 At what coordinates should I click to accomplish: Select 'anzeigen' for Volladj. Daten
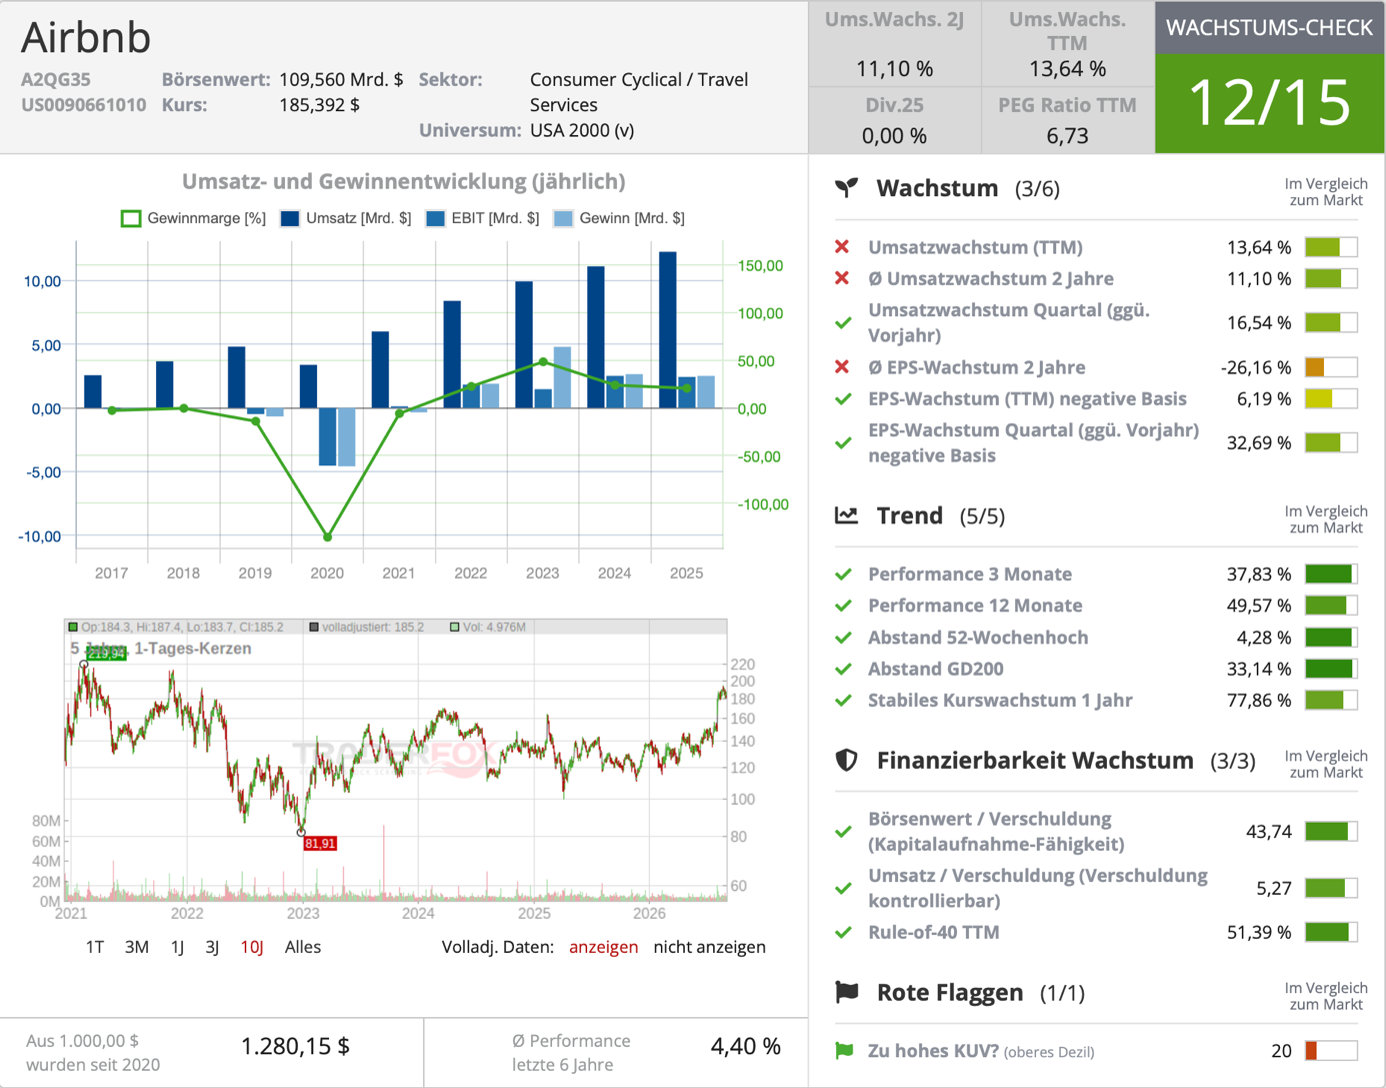coord(603,947)
